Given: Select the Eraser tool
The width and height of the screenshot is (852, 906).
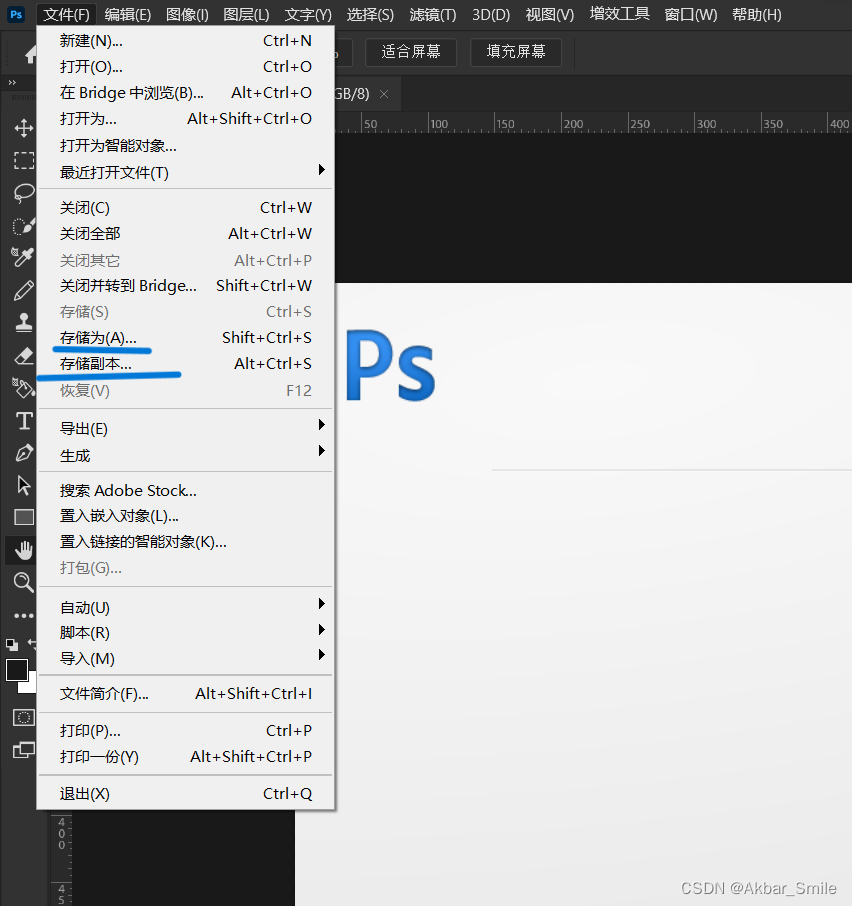Looking at the screenshot, I should coord(23,353).
